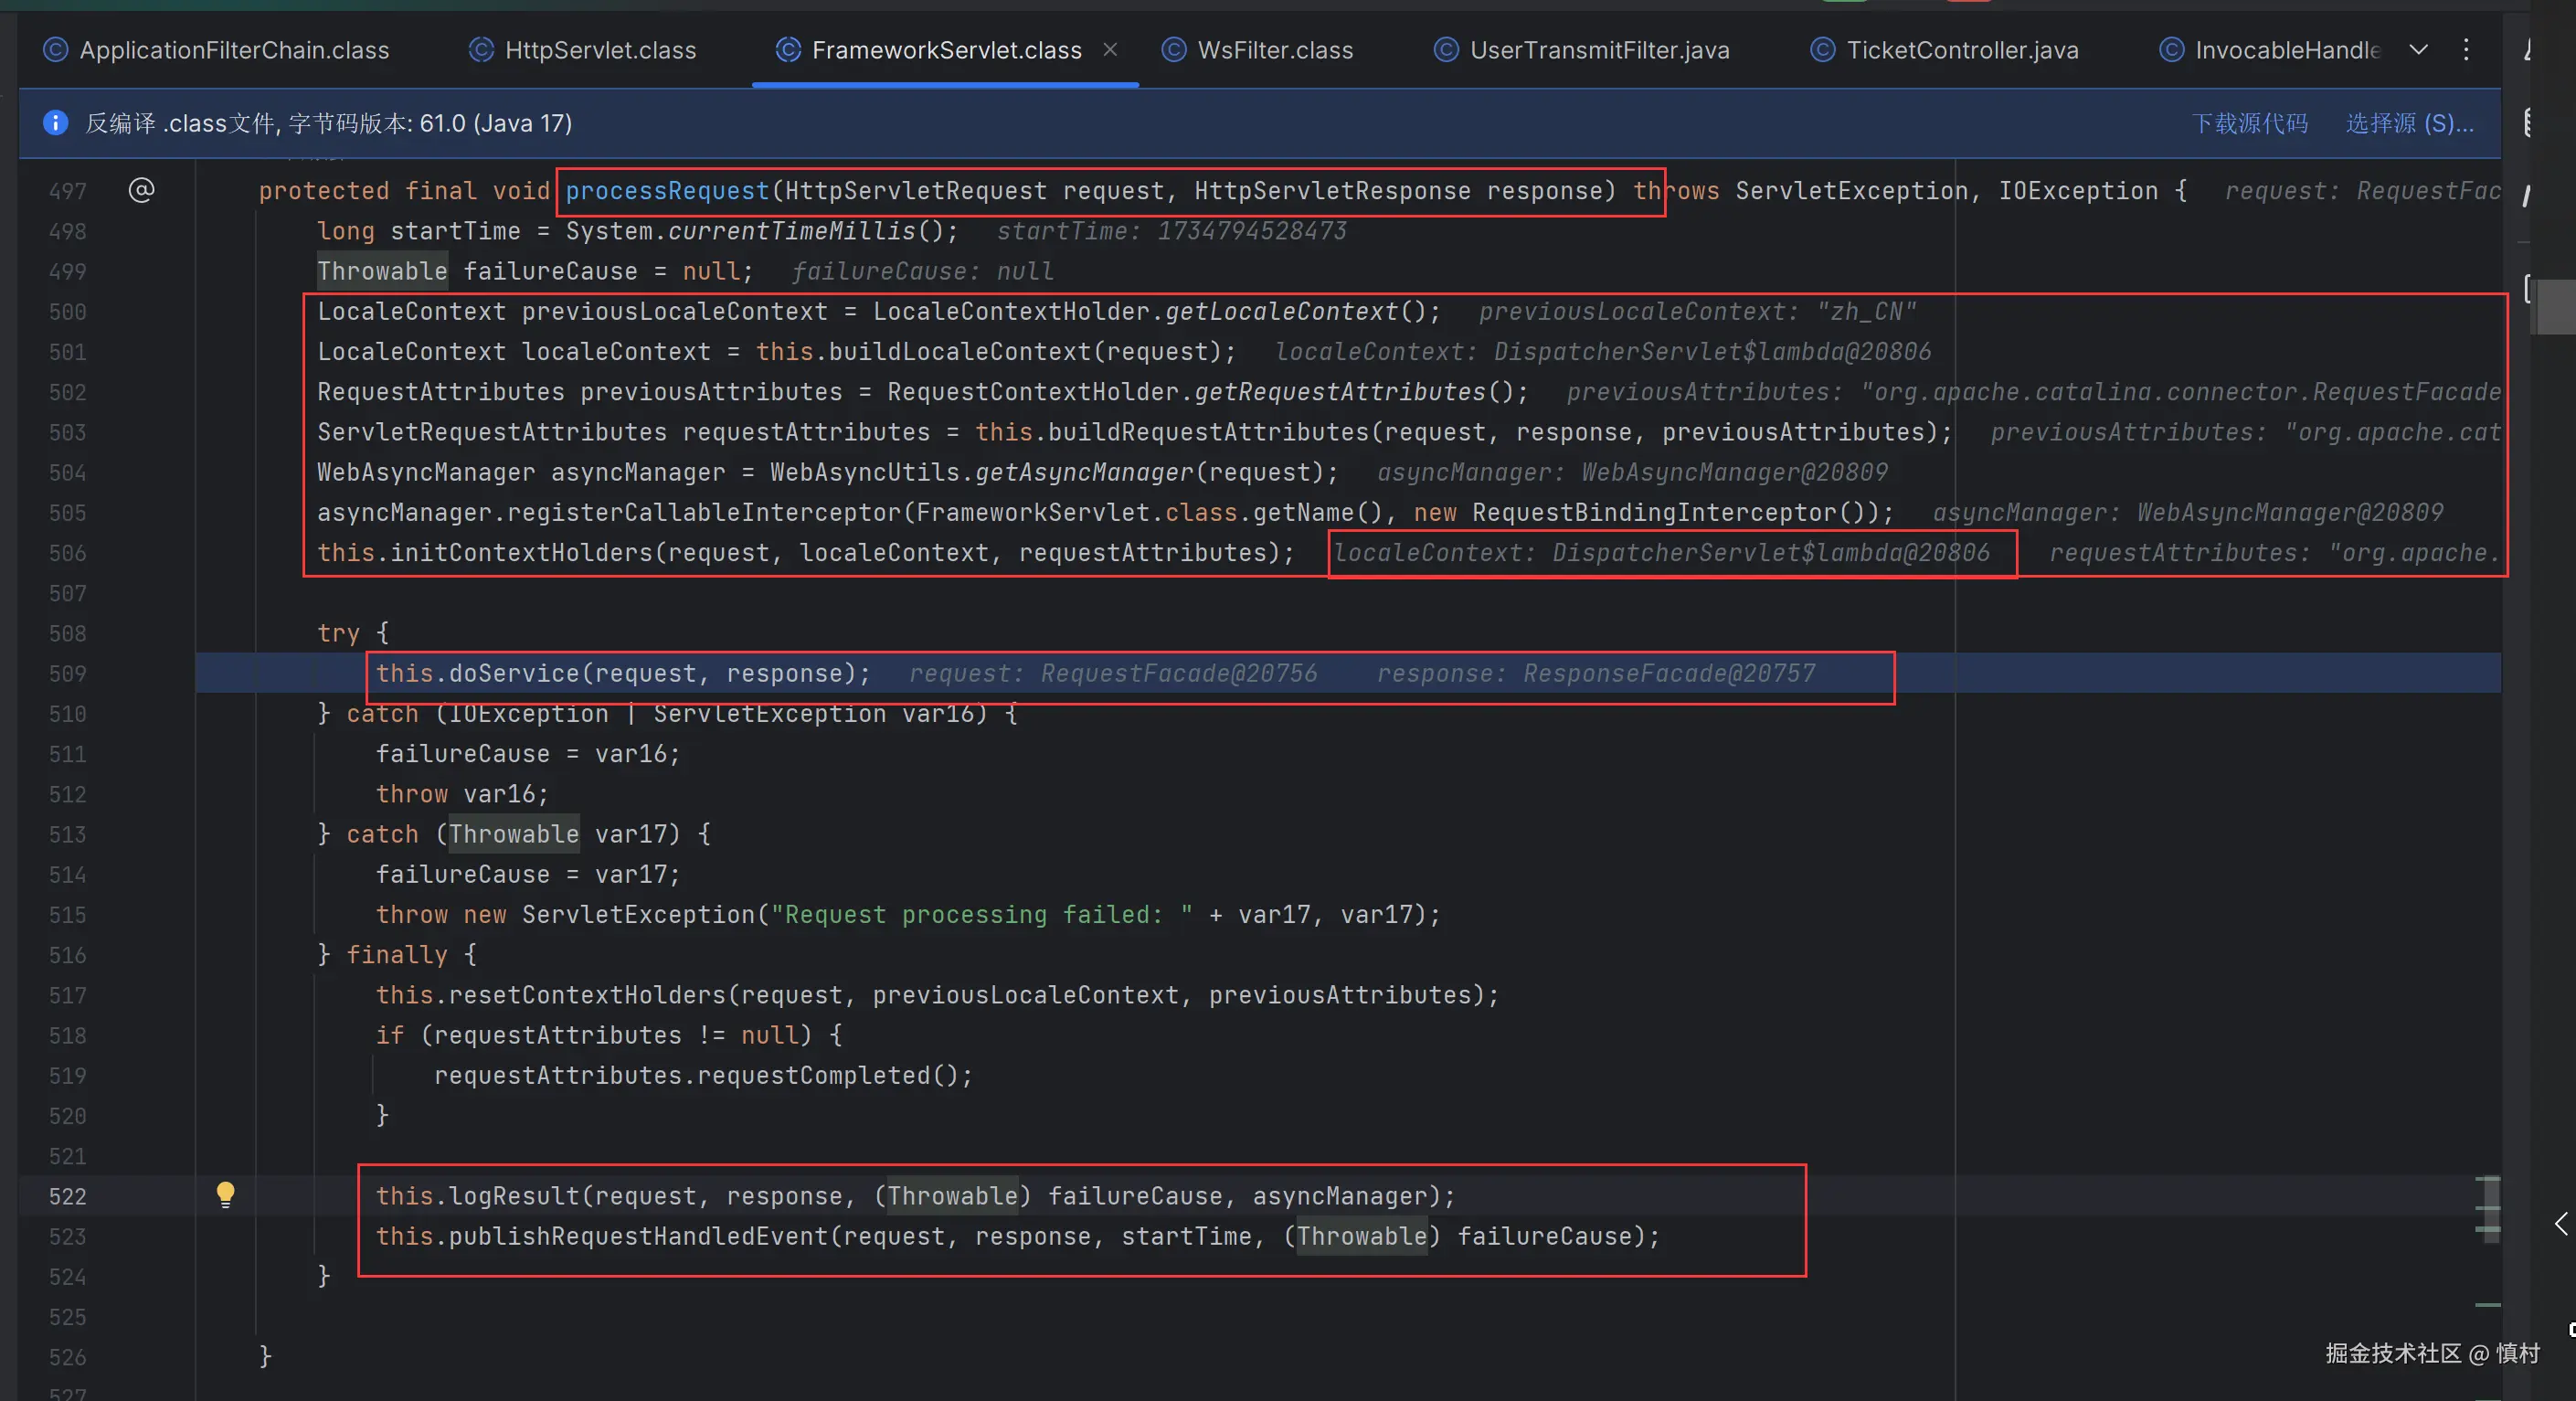Click class icon on WsFilter.class tab
Screen dimensions: 2576x1401
tap(1174, 50)
